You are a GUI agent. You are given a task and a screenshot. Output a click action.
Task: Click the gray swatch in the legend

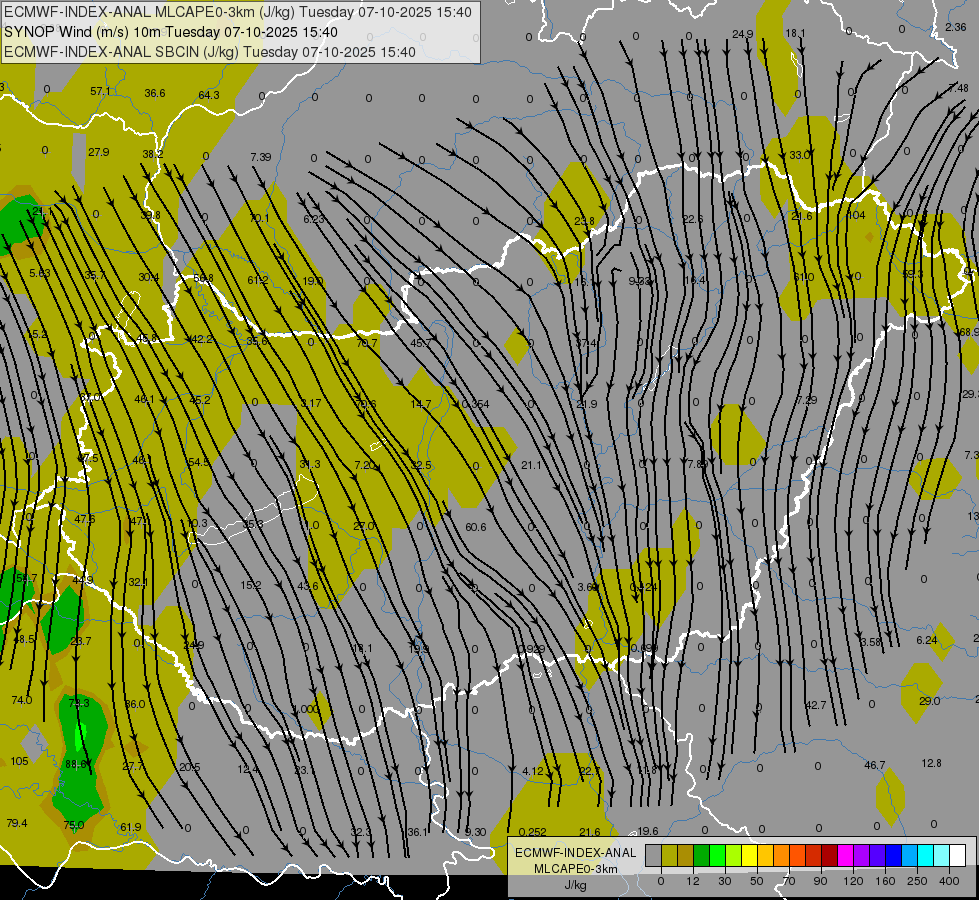pyautogui.click(x=653, y=855)
